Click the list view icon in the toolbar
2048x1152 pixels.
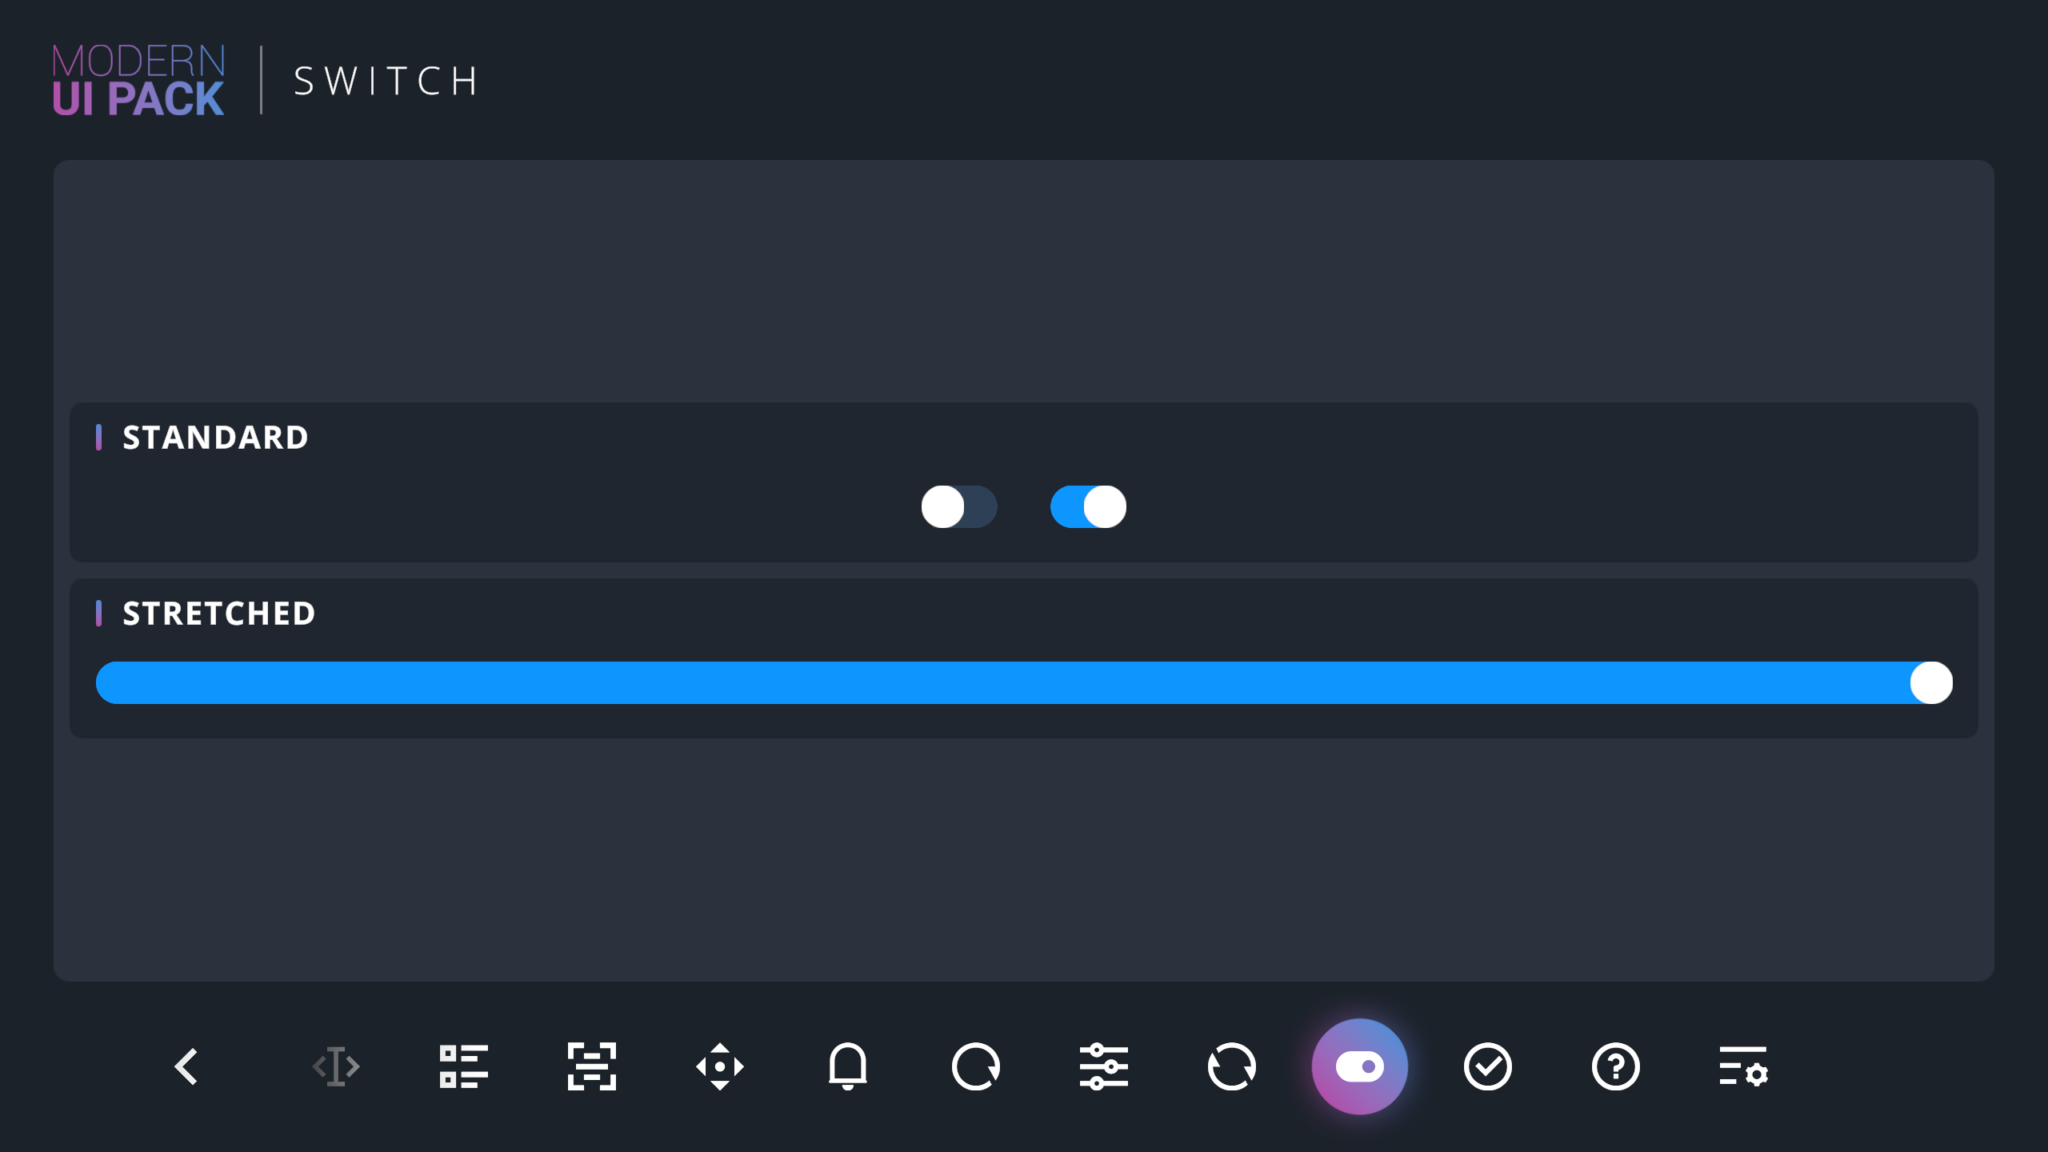(x=464, y=1066)
